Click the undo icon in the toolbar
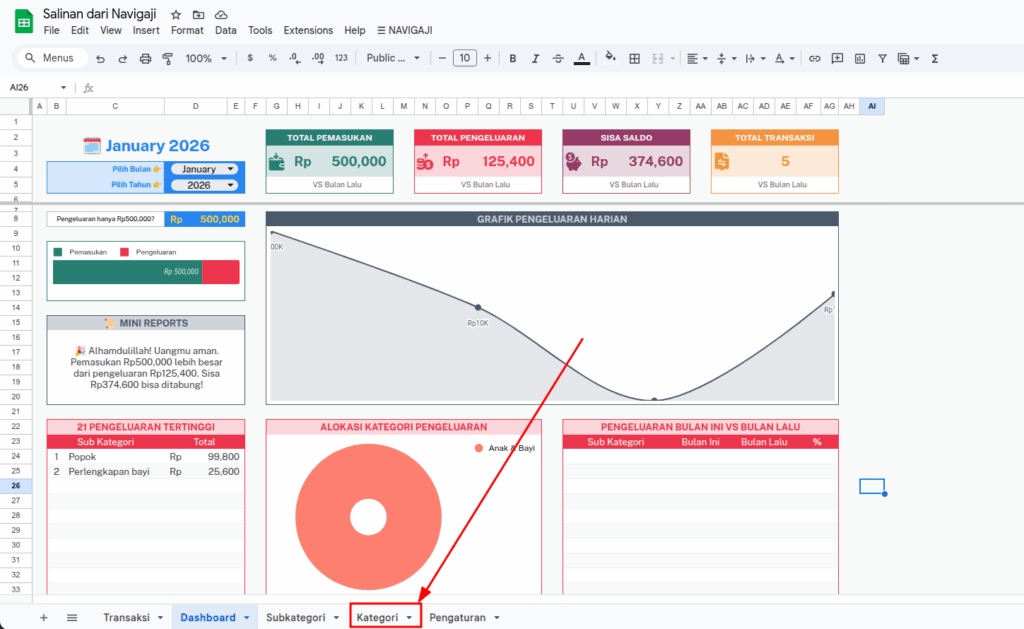 pos(100,59)
